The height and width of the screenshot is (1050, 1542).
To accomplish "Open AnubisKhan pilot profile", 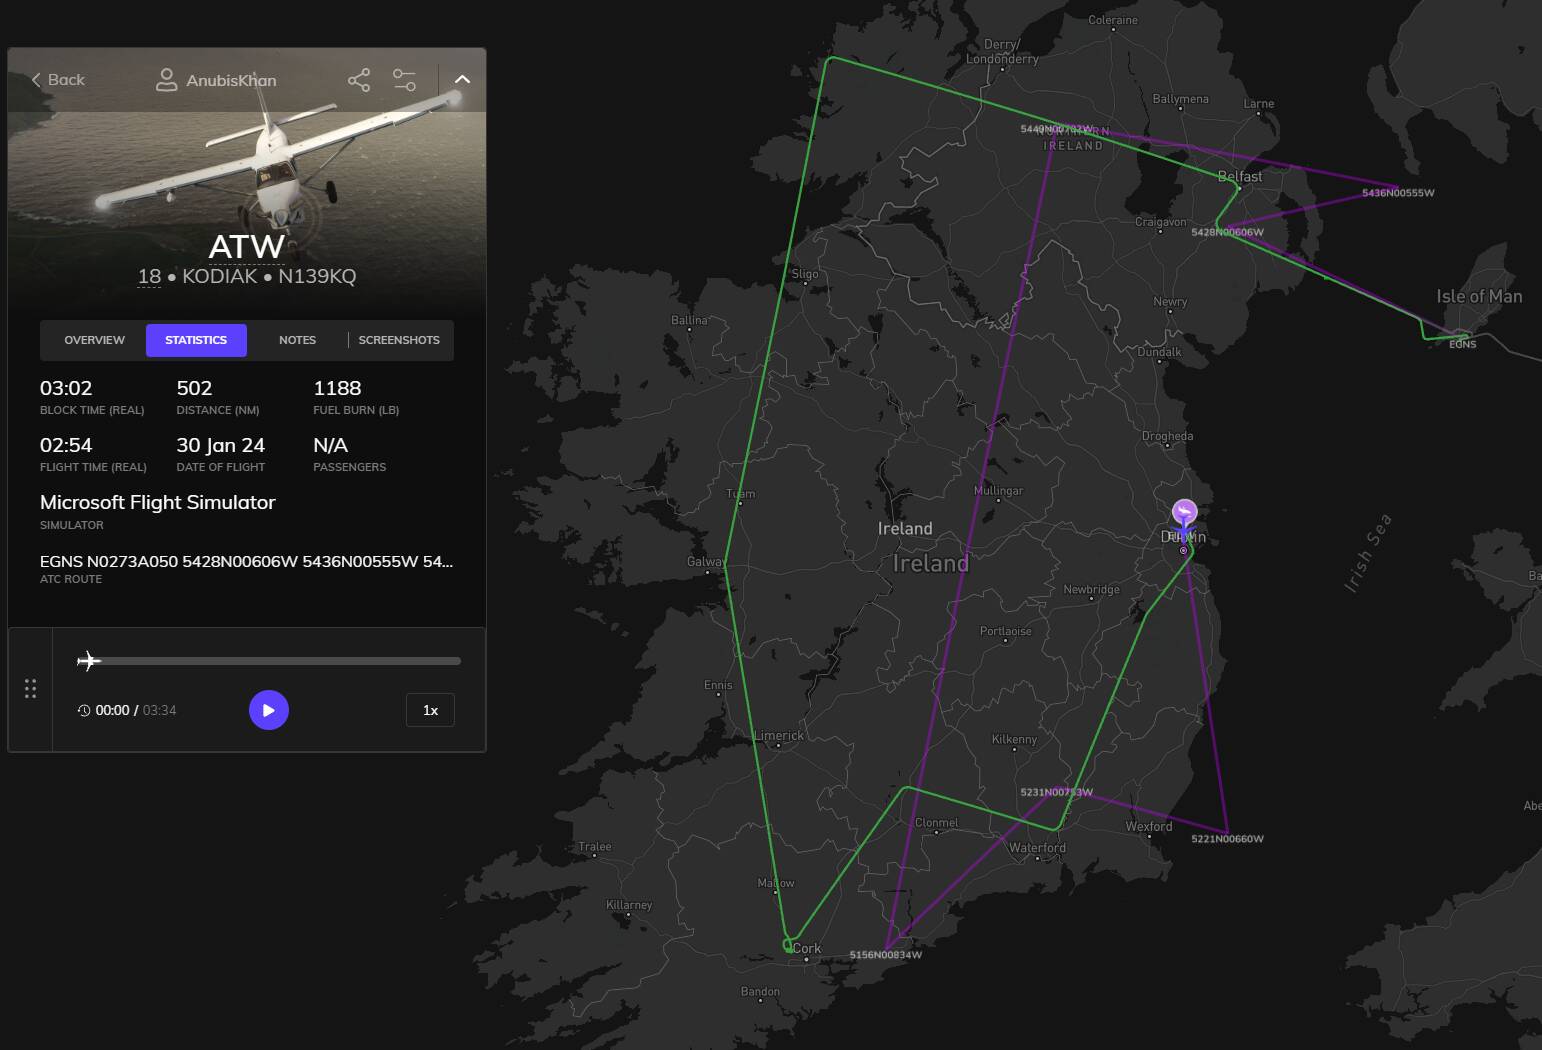I will pos(217,80).
